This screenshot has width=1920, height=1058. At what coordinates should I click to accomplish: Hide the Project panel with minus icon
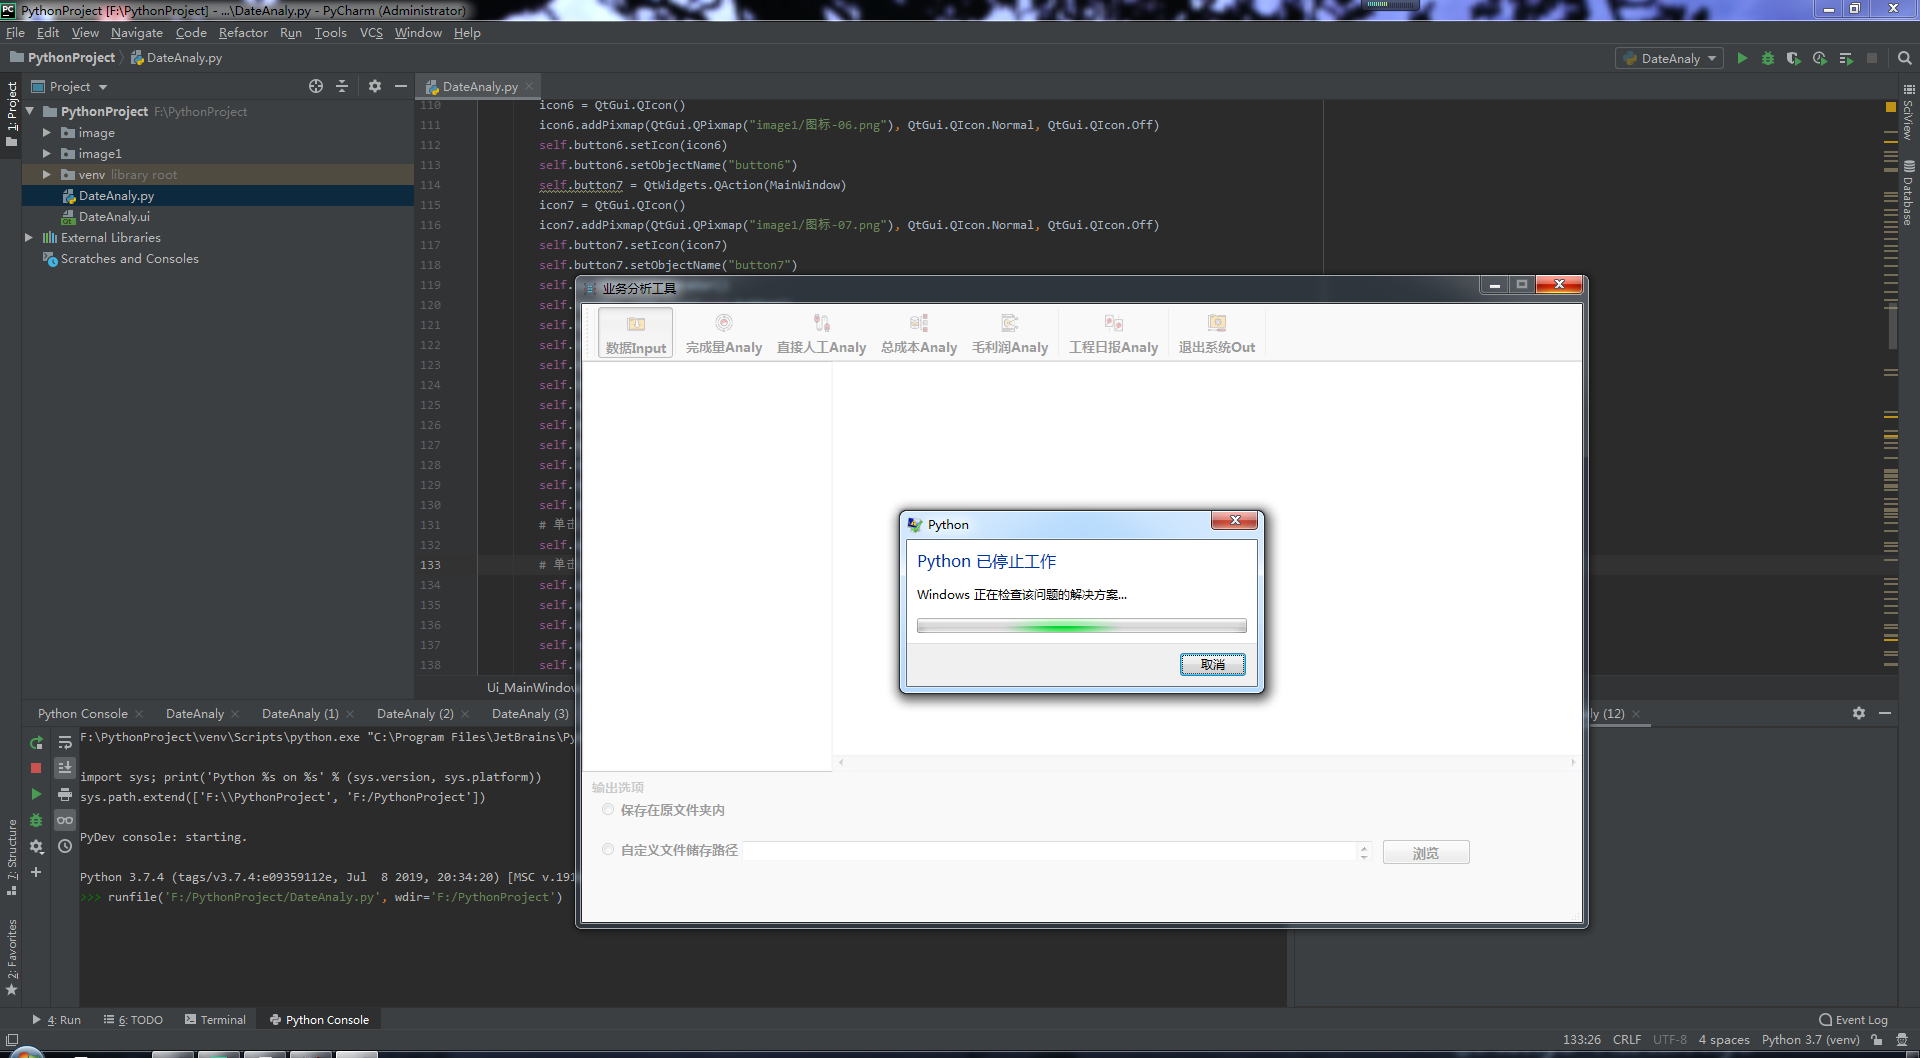click(401, 86)
